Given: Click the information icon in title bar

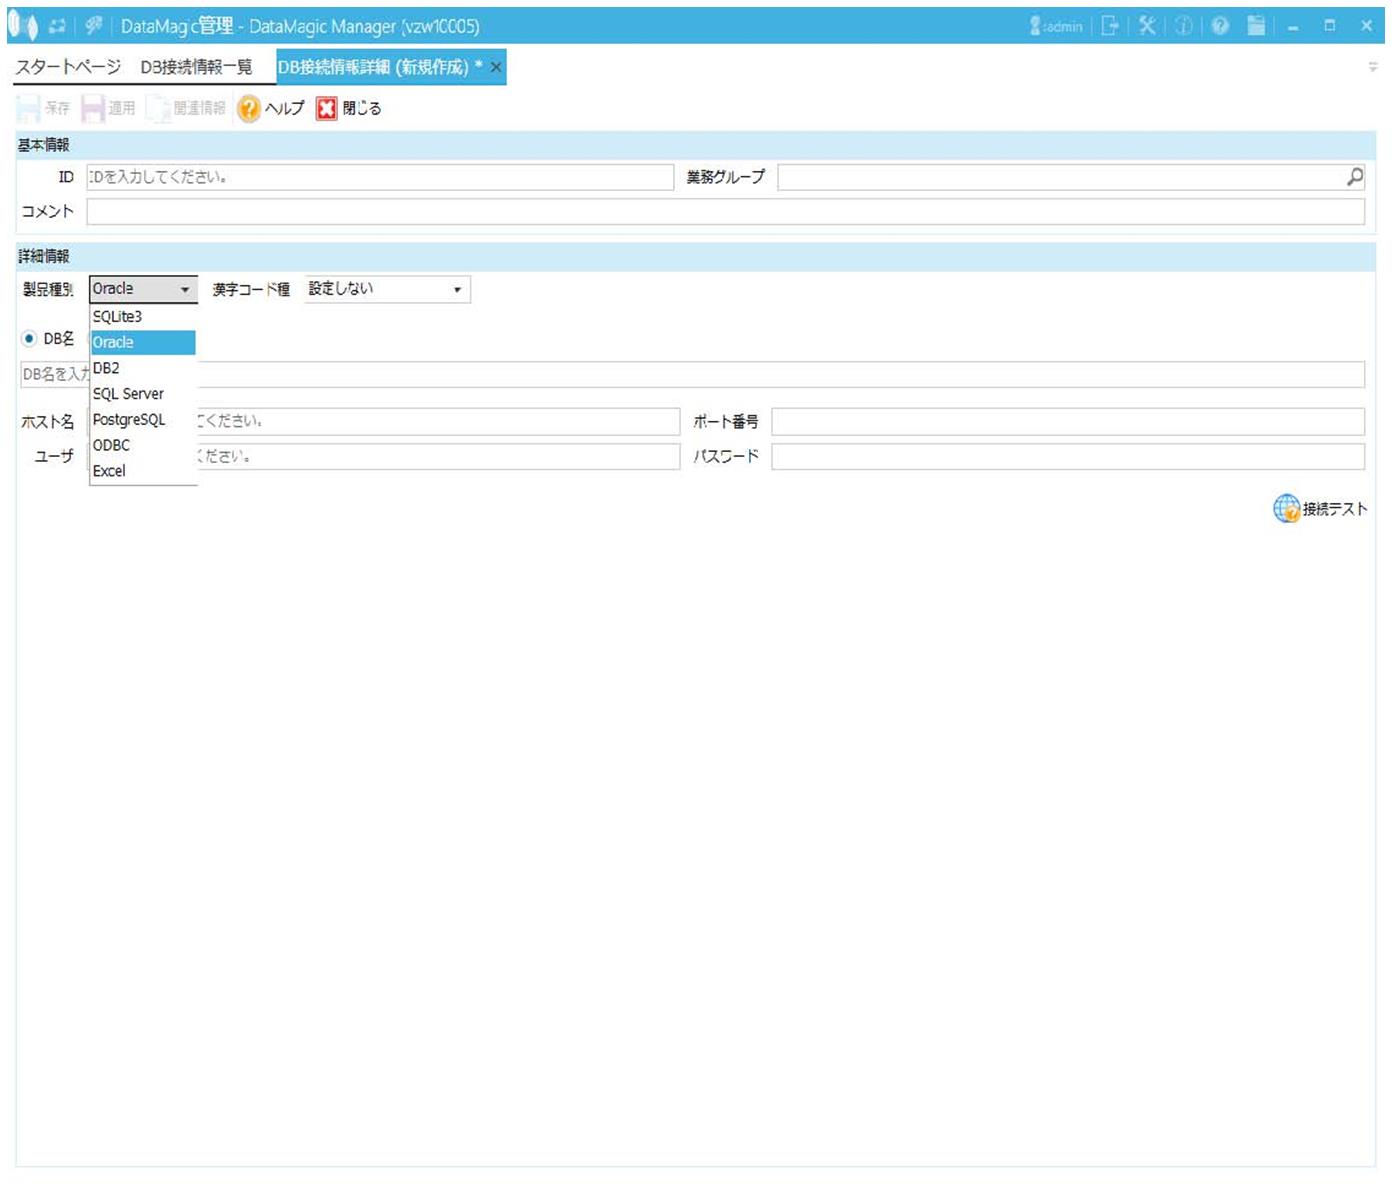Looking at the screenshot, I should click(x=1184, y=26).
